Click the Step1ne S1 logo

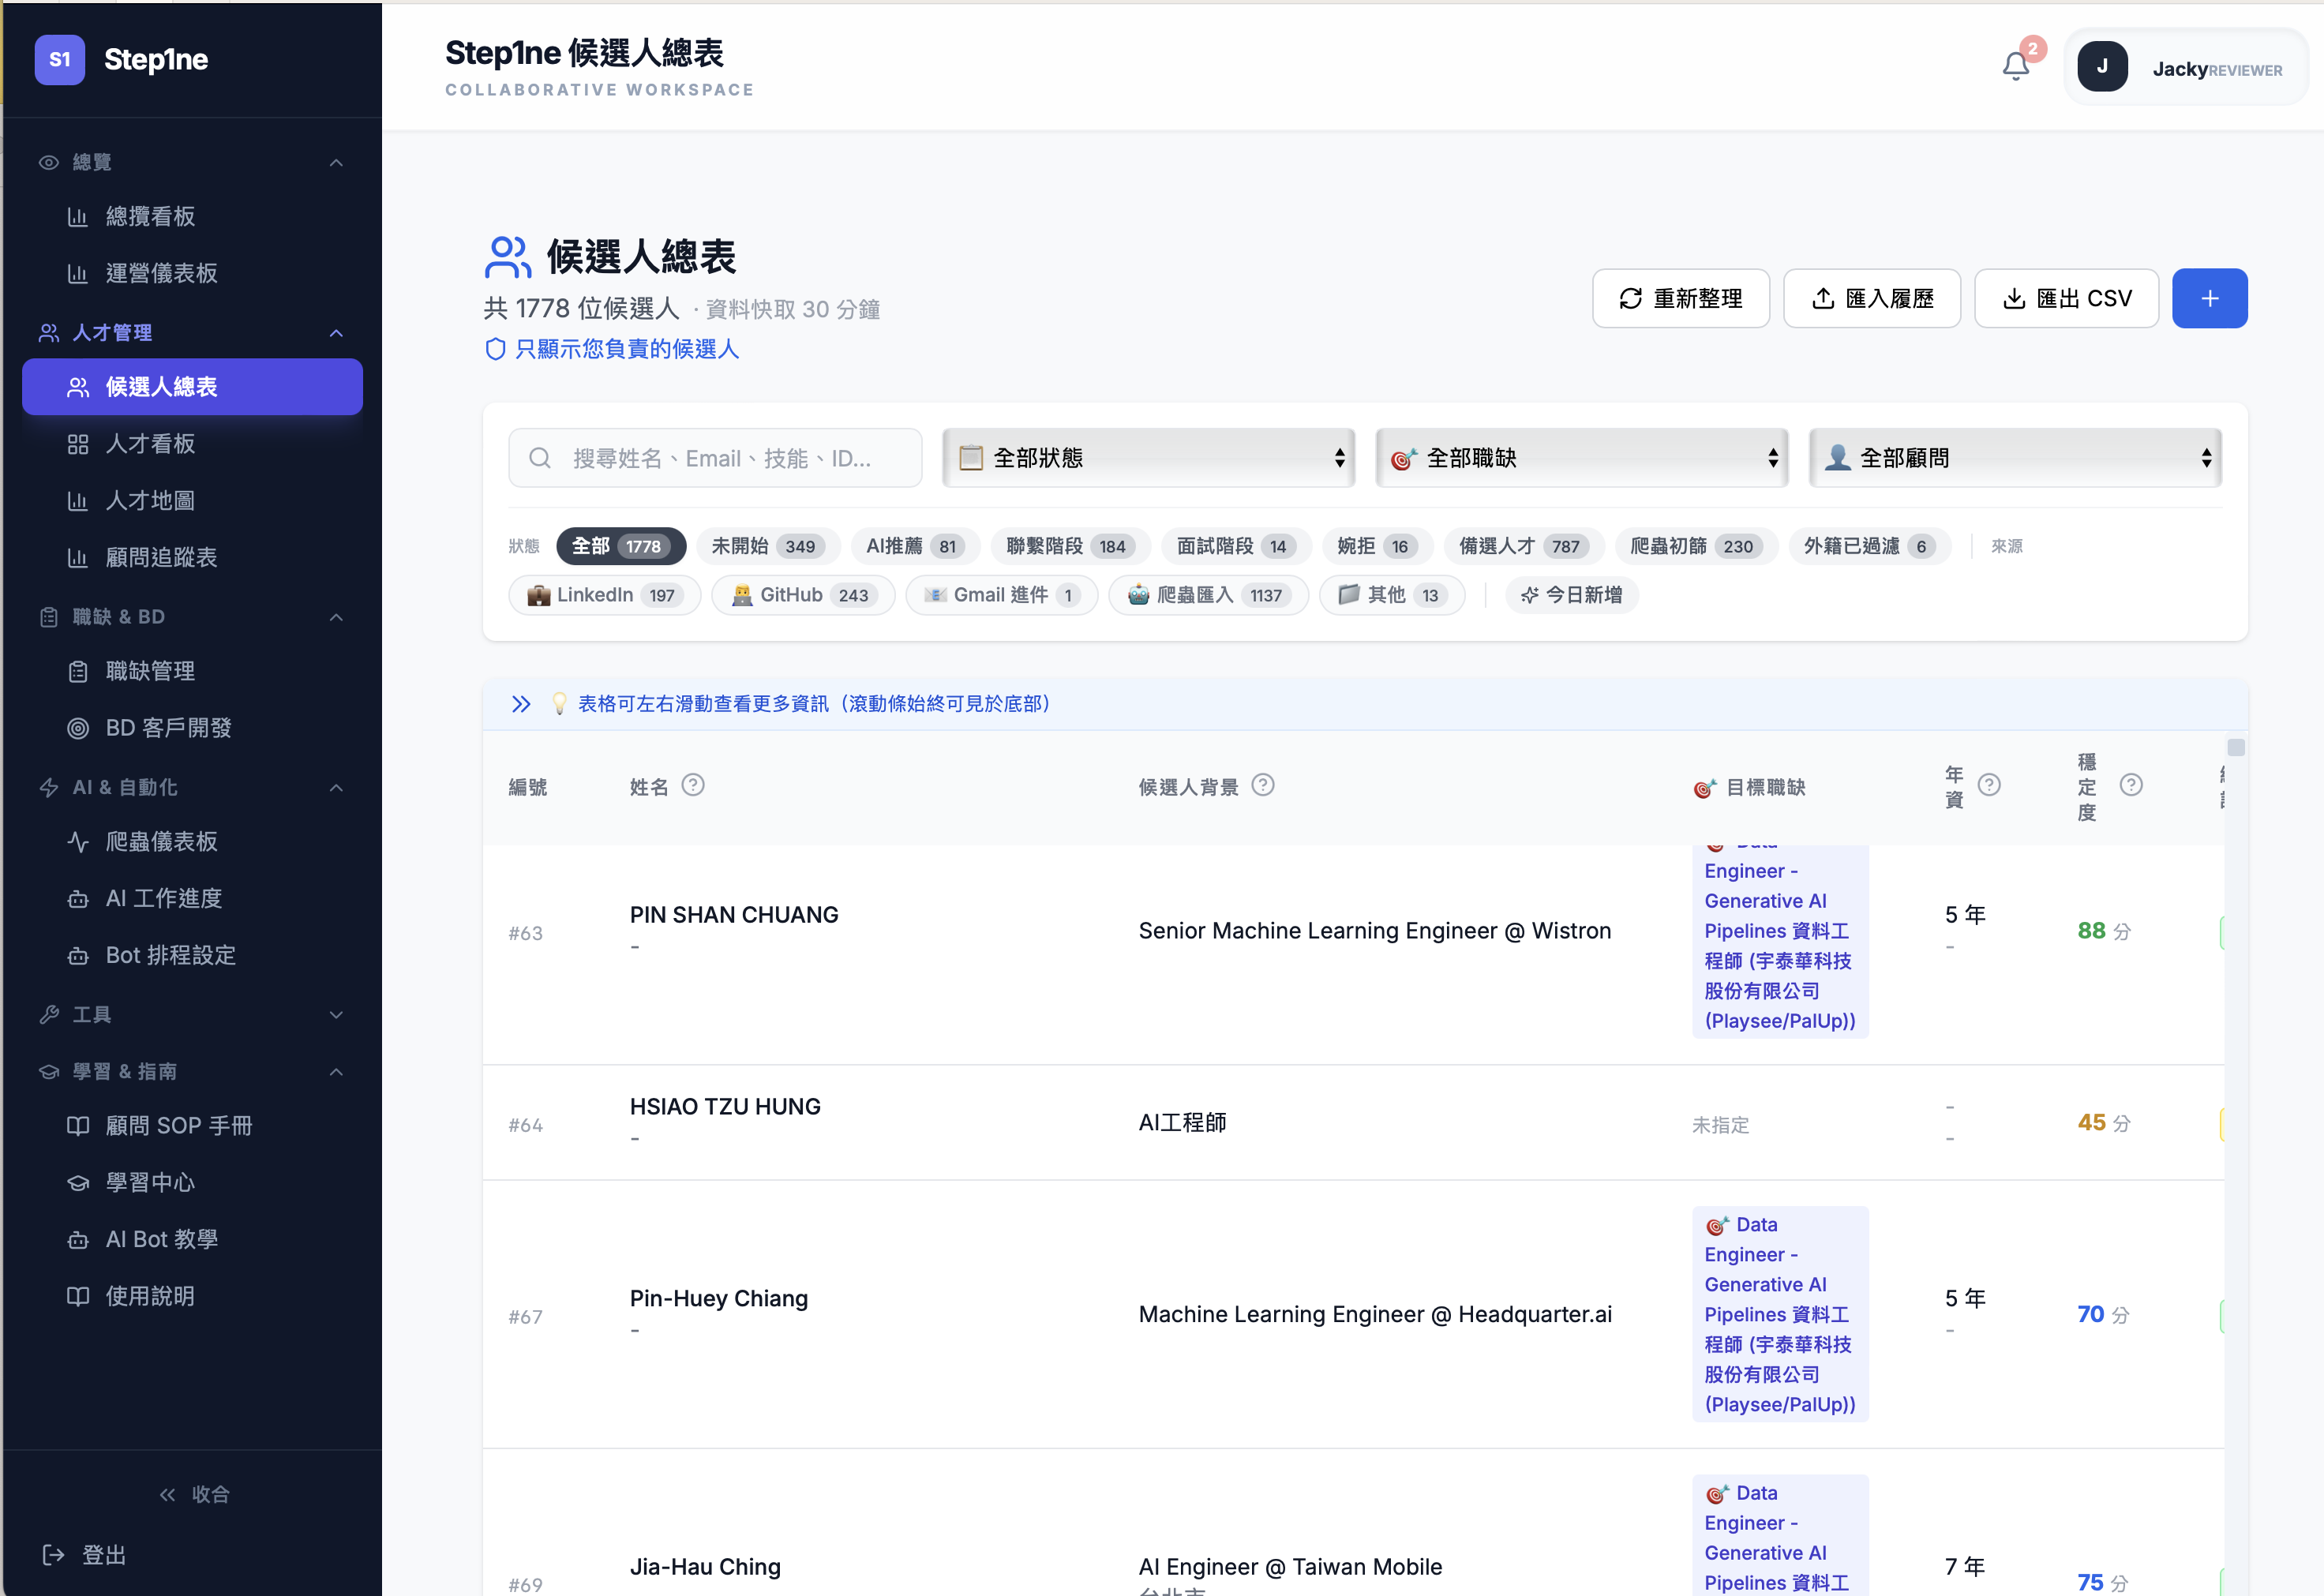[60, 60]
